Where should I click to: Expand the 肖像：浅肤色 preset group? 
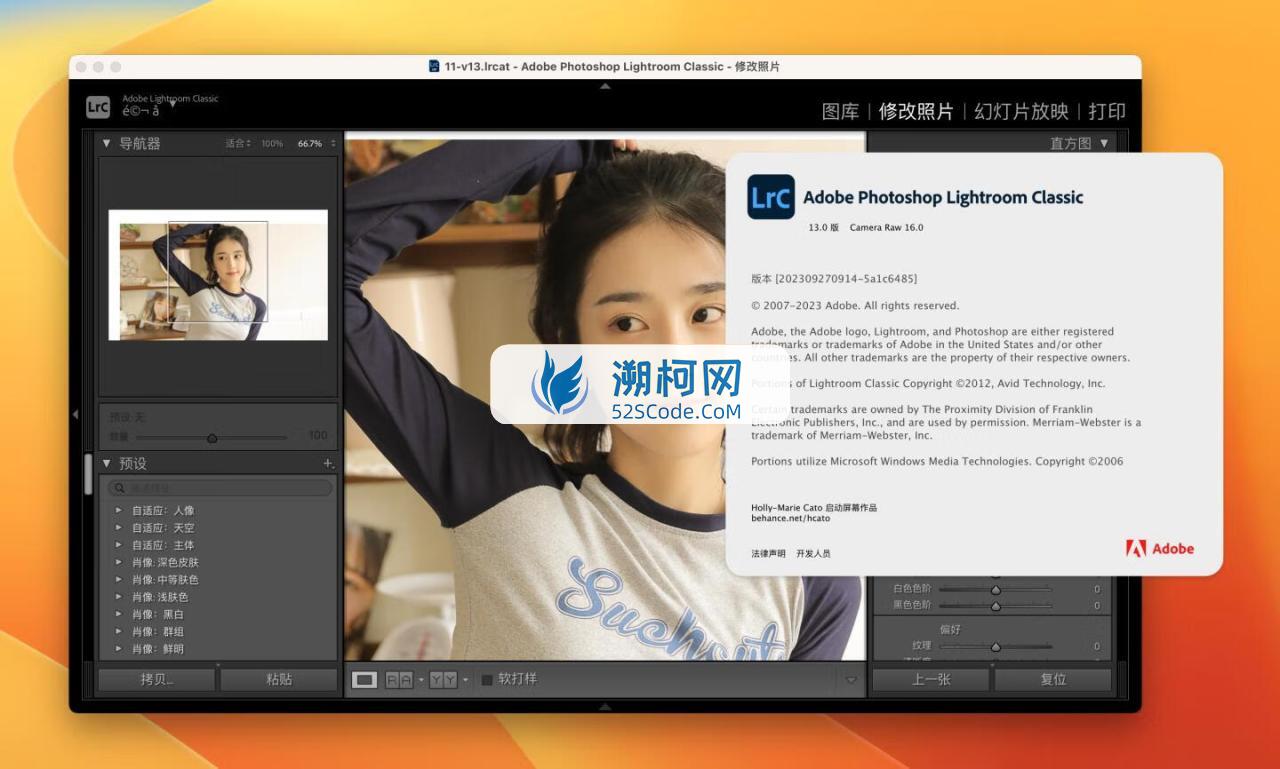(118, 597)
